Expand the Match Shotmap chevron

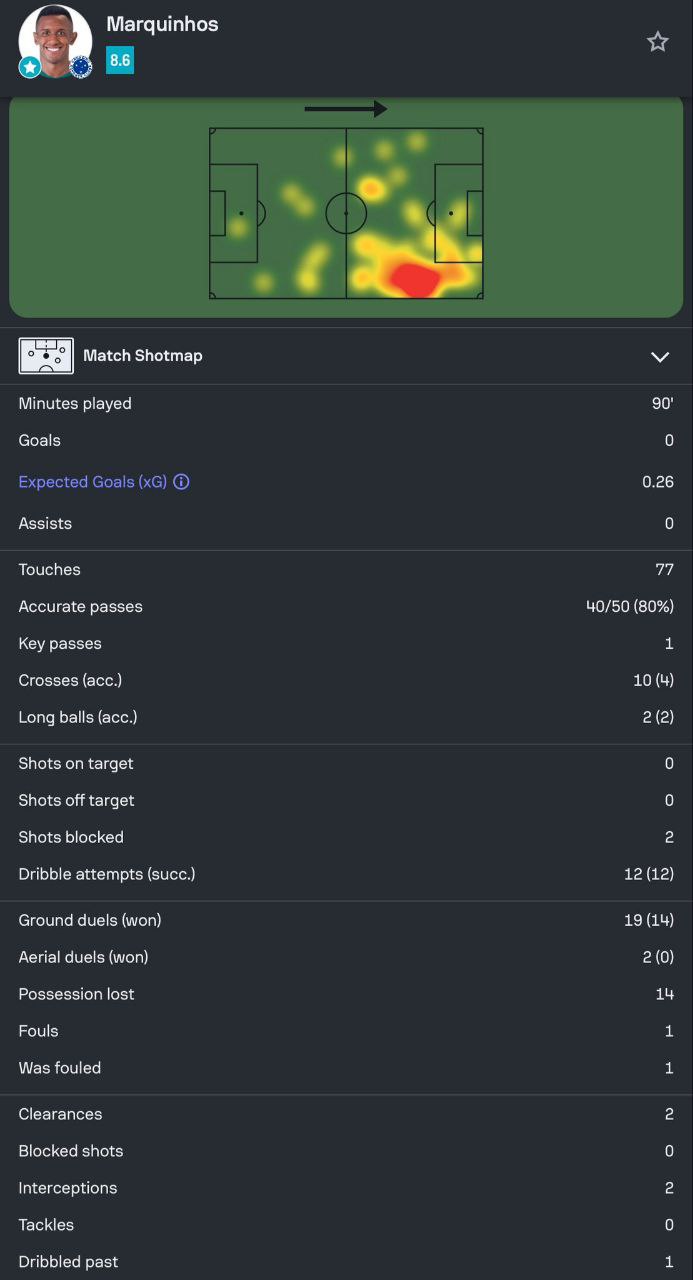click(659, 357)
